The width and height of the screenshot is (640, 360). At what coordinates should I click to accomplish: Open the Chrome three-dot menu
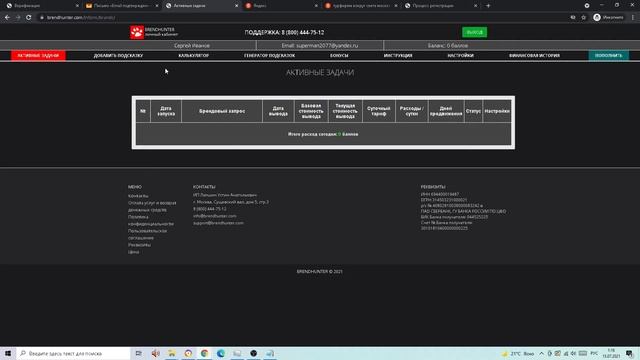pos(633,18)
